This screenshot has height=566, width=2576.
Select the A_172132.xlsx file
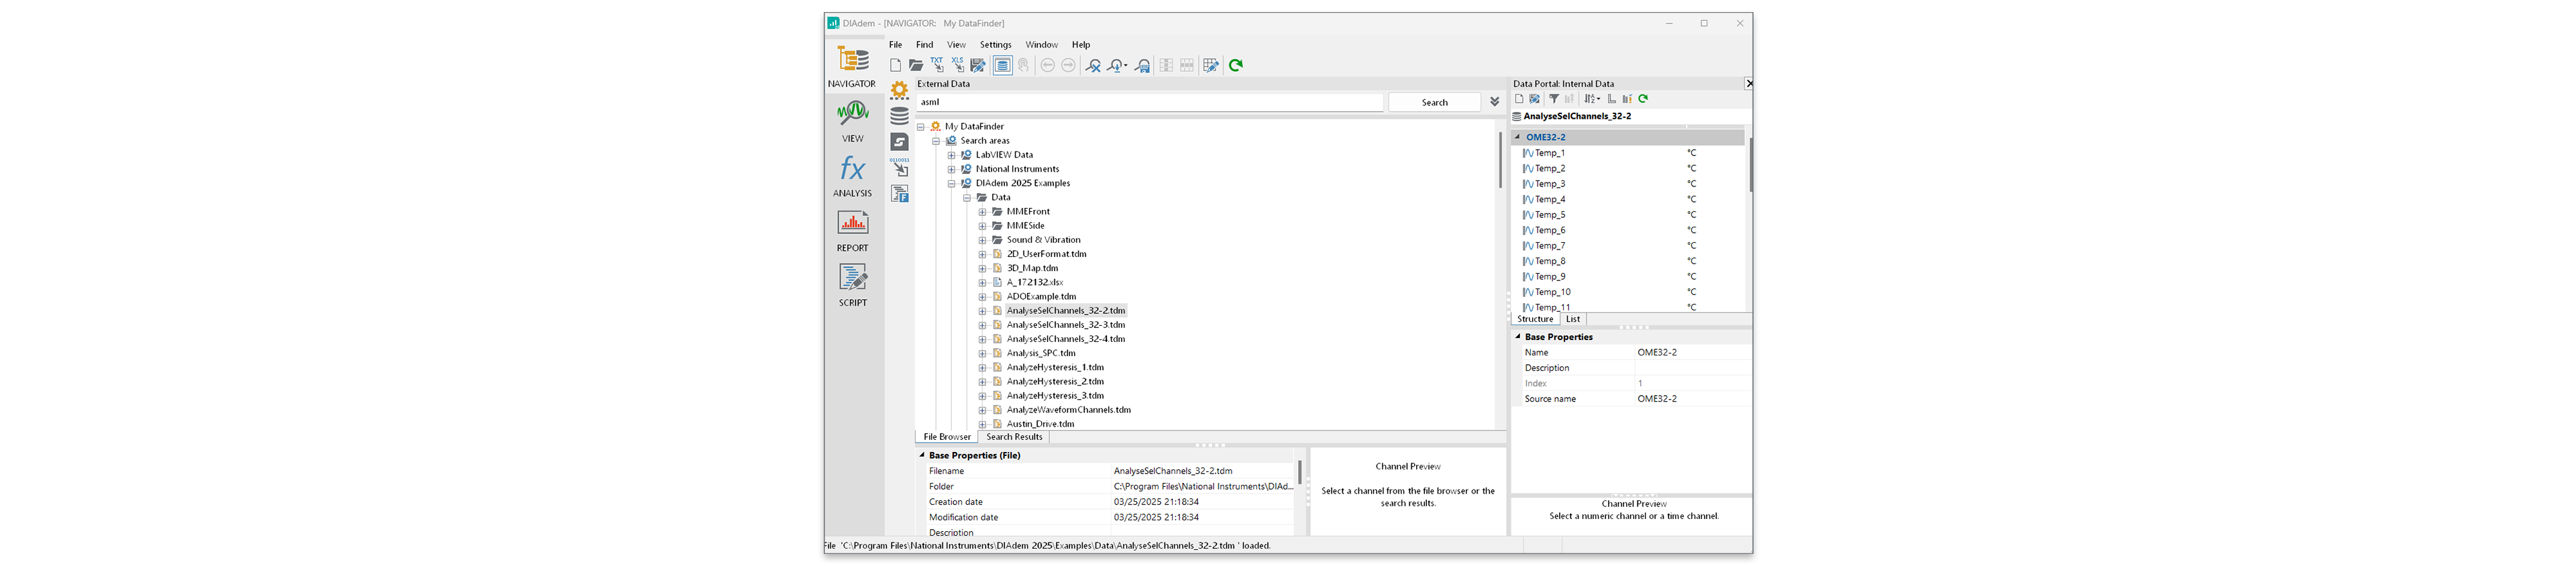click(x=1035, y=283)
